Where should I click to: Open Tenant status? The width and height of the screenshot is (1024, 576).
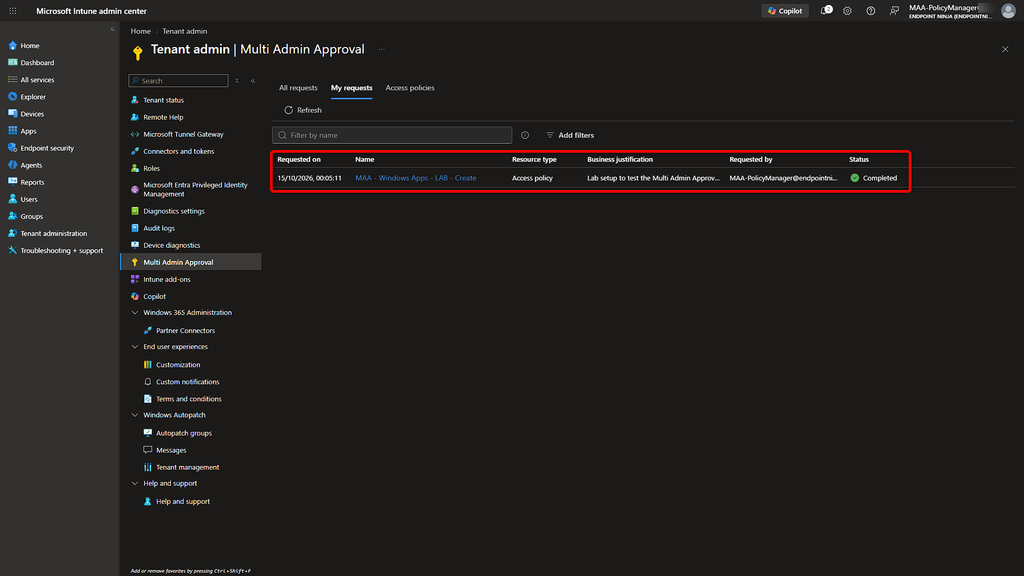(x=163, y=100)
